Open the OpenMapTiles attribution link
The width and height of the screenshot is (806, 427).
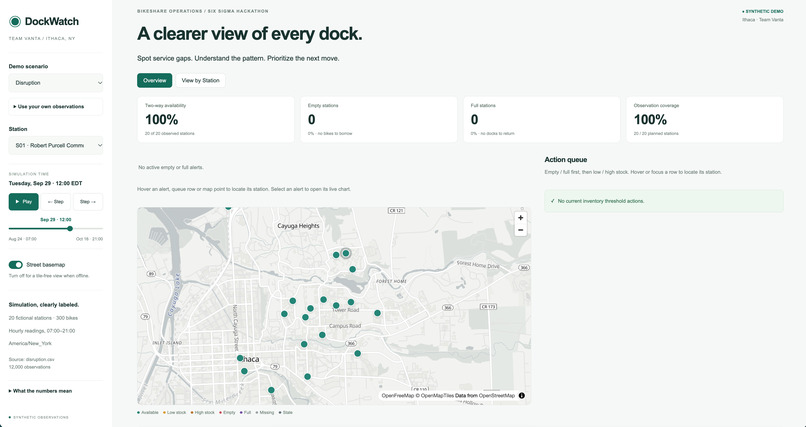(437, 396)
